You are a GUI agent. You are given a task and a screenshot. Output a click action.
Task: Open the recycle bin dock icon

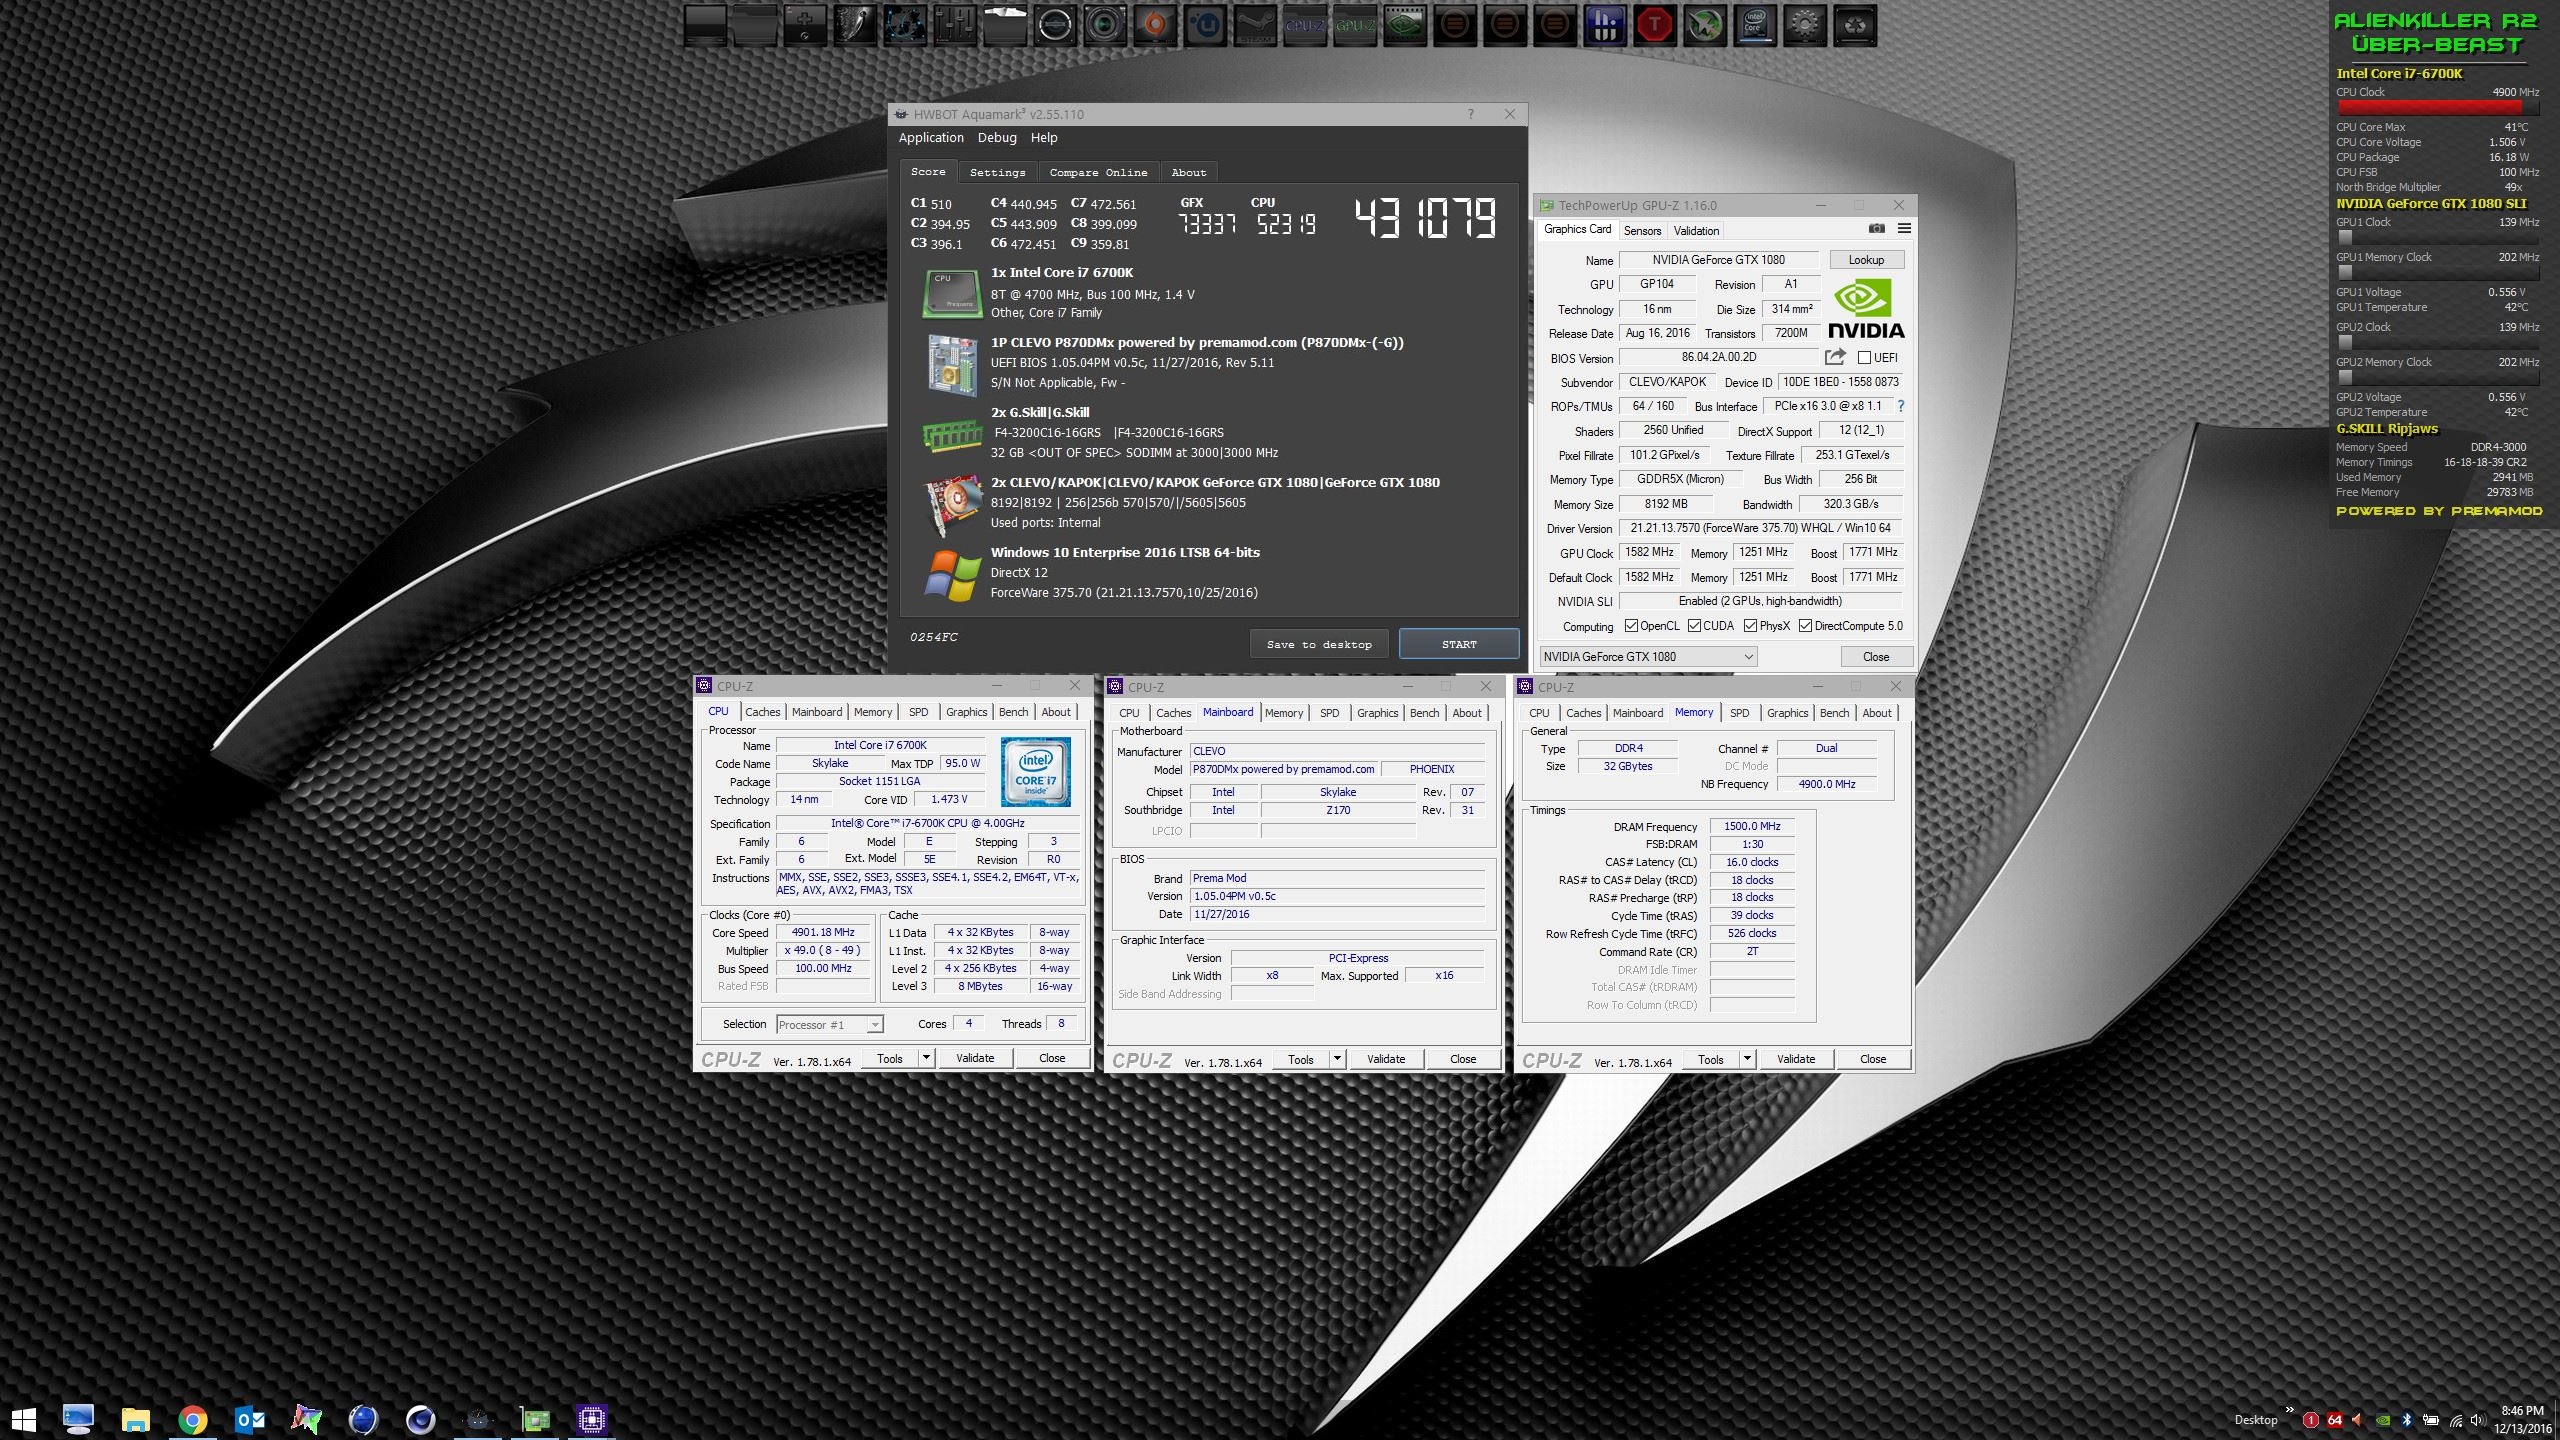1855,25
